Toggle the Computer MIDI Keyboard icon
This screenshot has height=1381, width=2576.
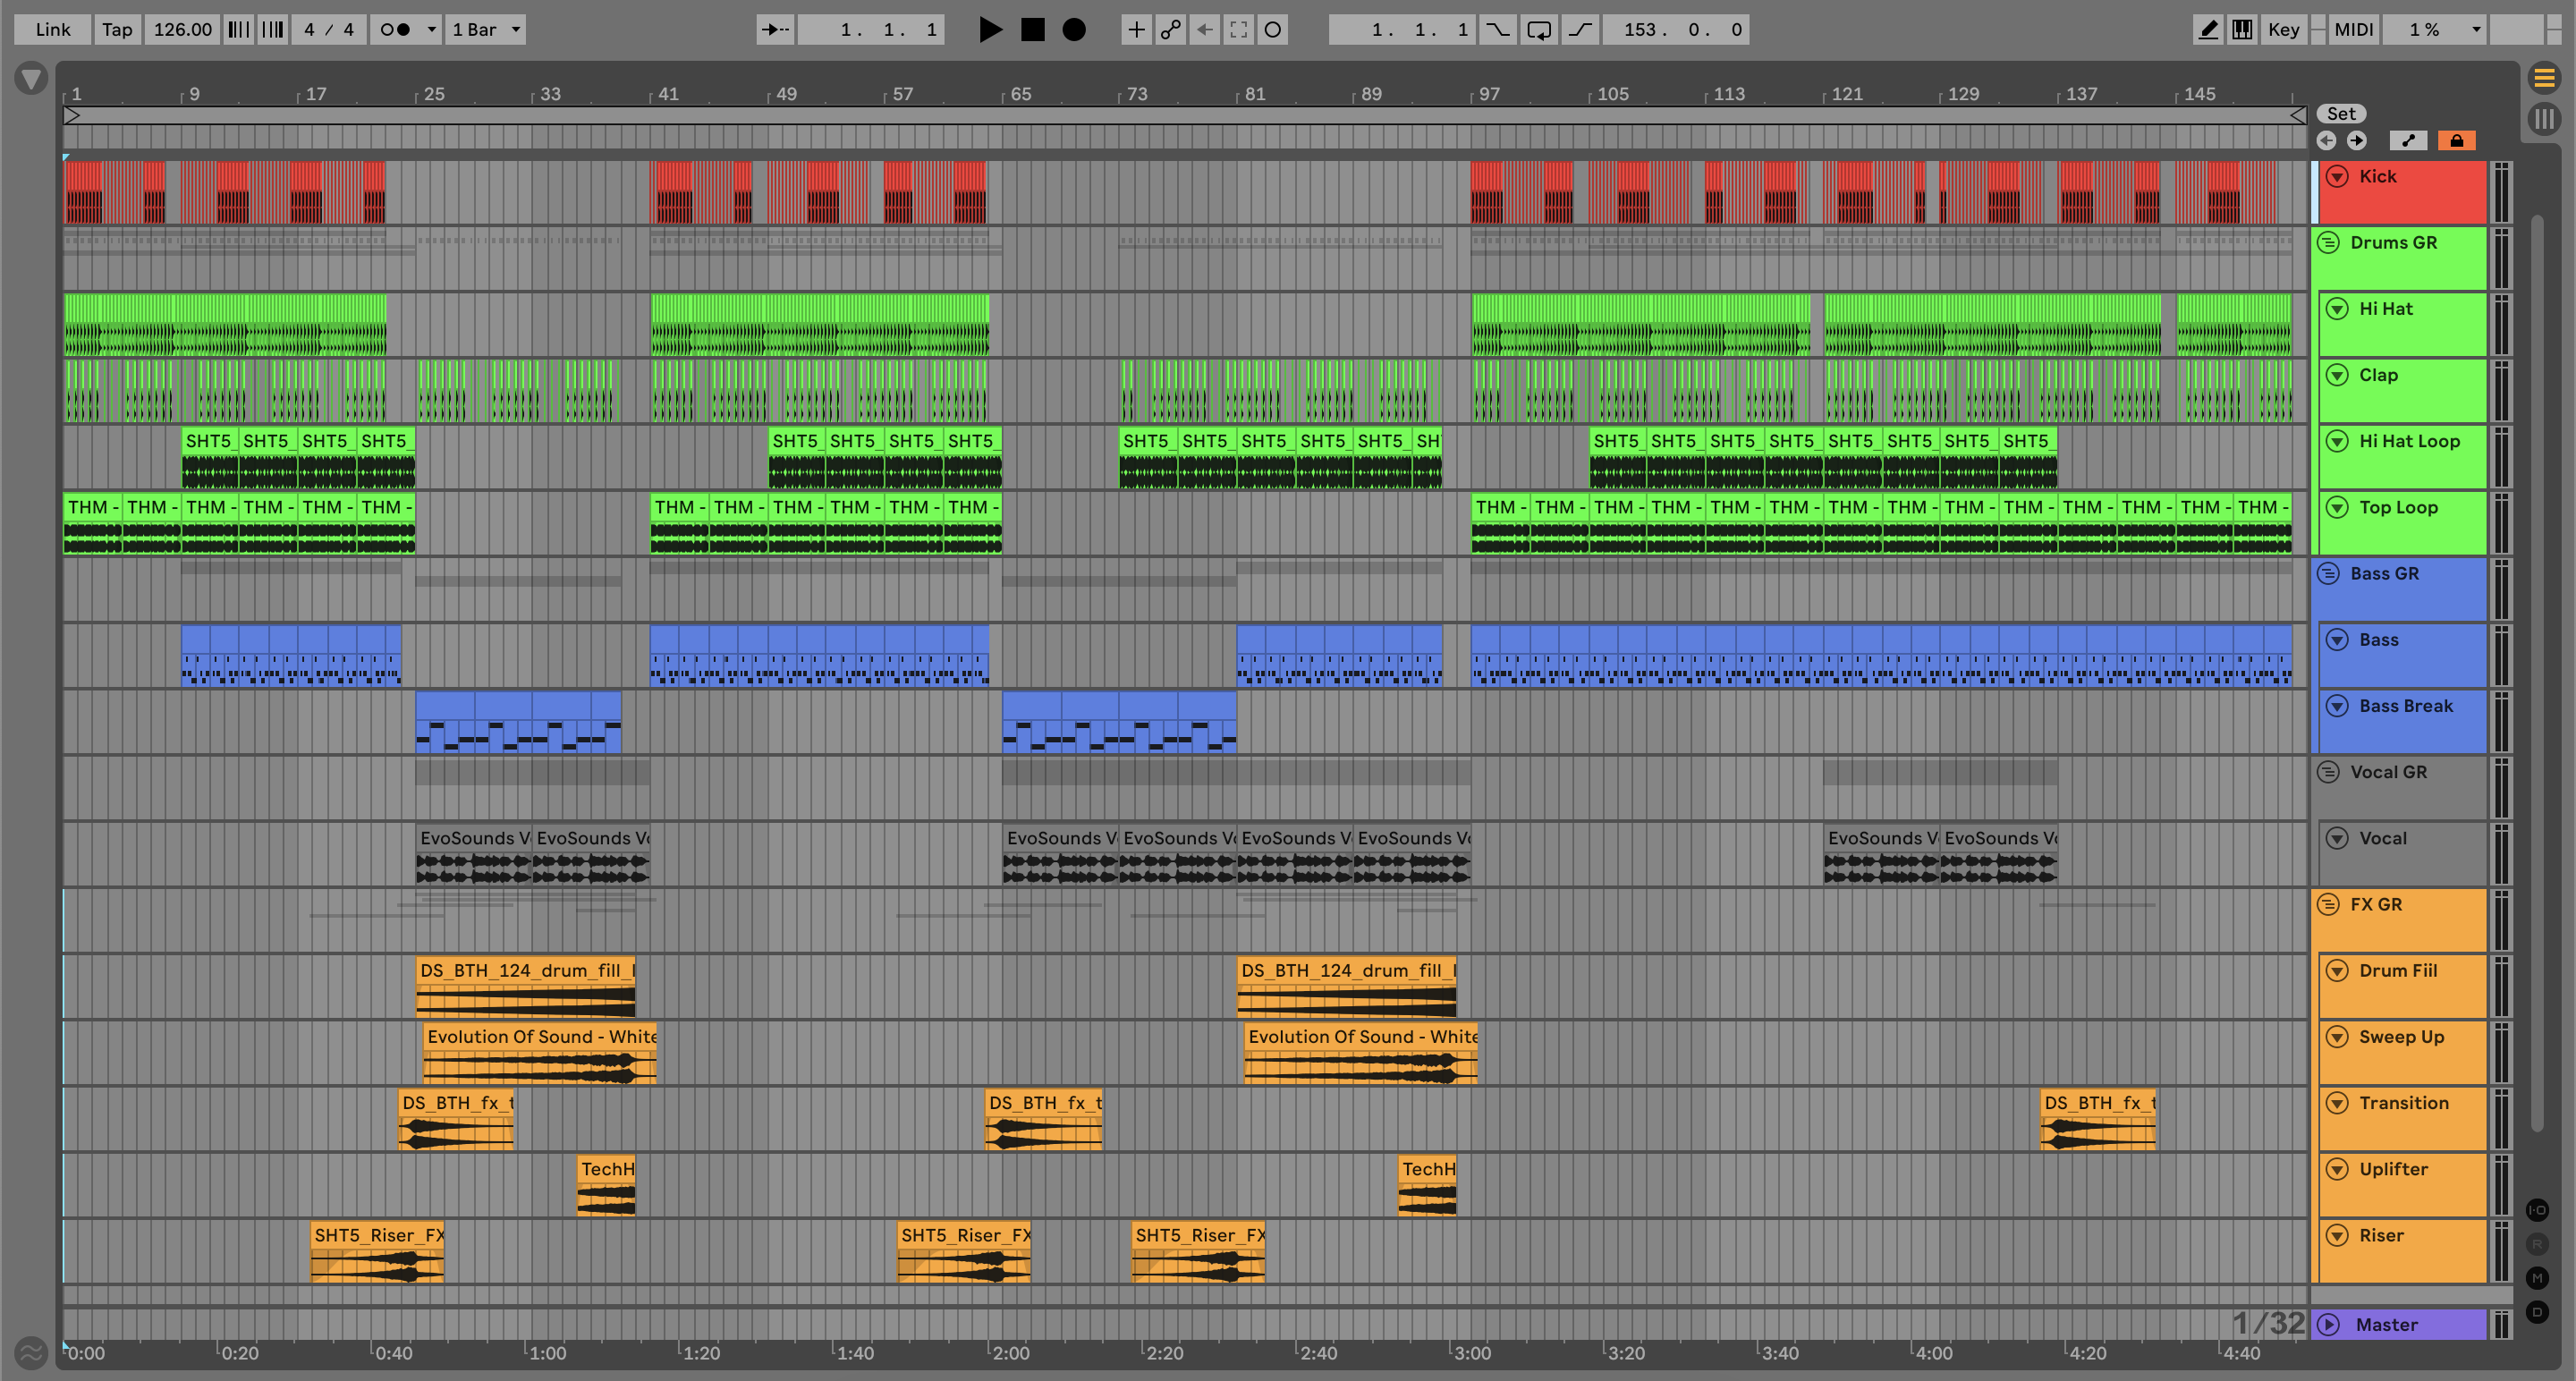click(x=2242, y=30)
